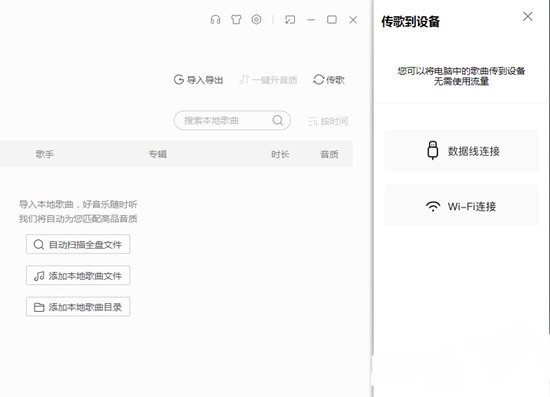
Task: Click the music note icon in 添加本地歌曲文件
Action: tap(39, 276)
